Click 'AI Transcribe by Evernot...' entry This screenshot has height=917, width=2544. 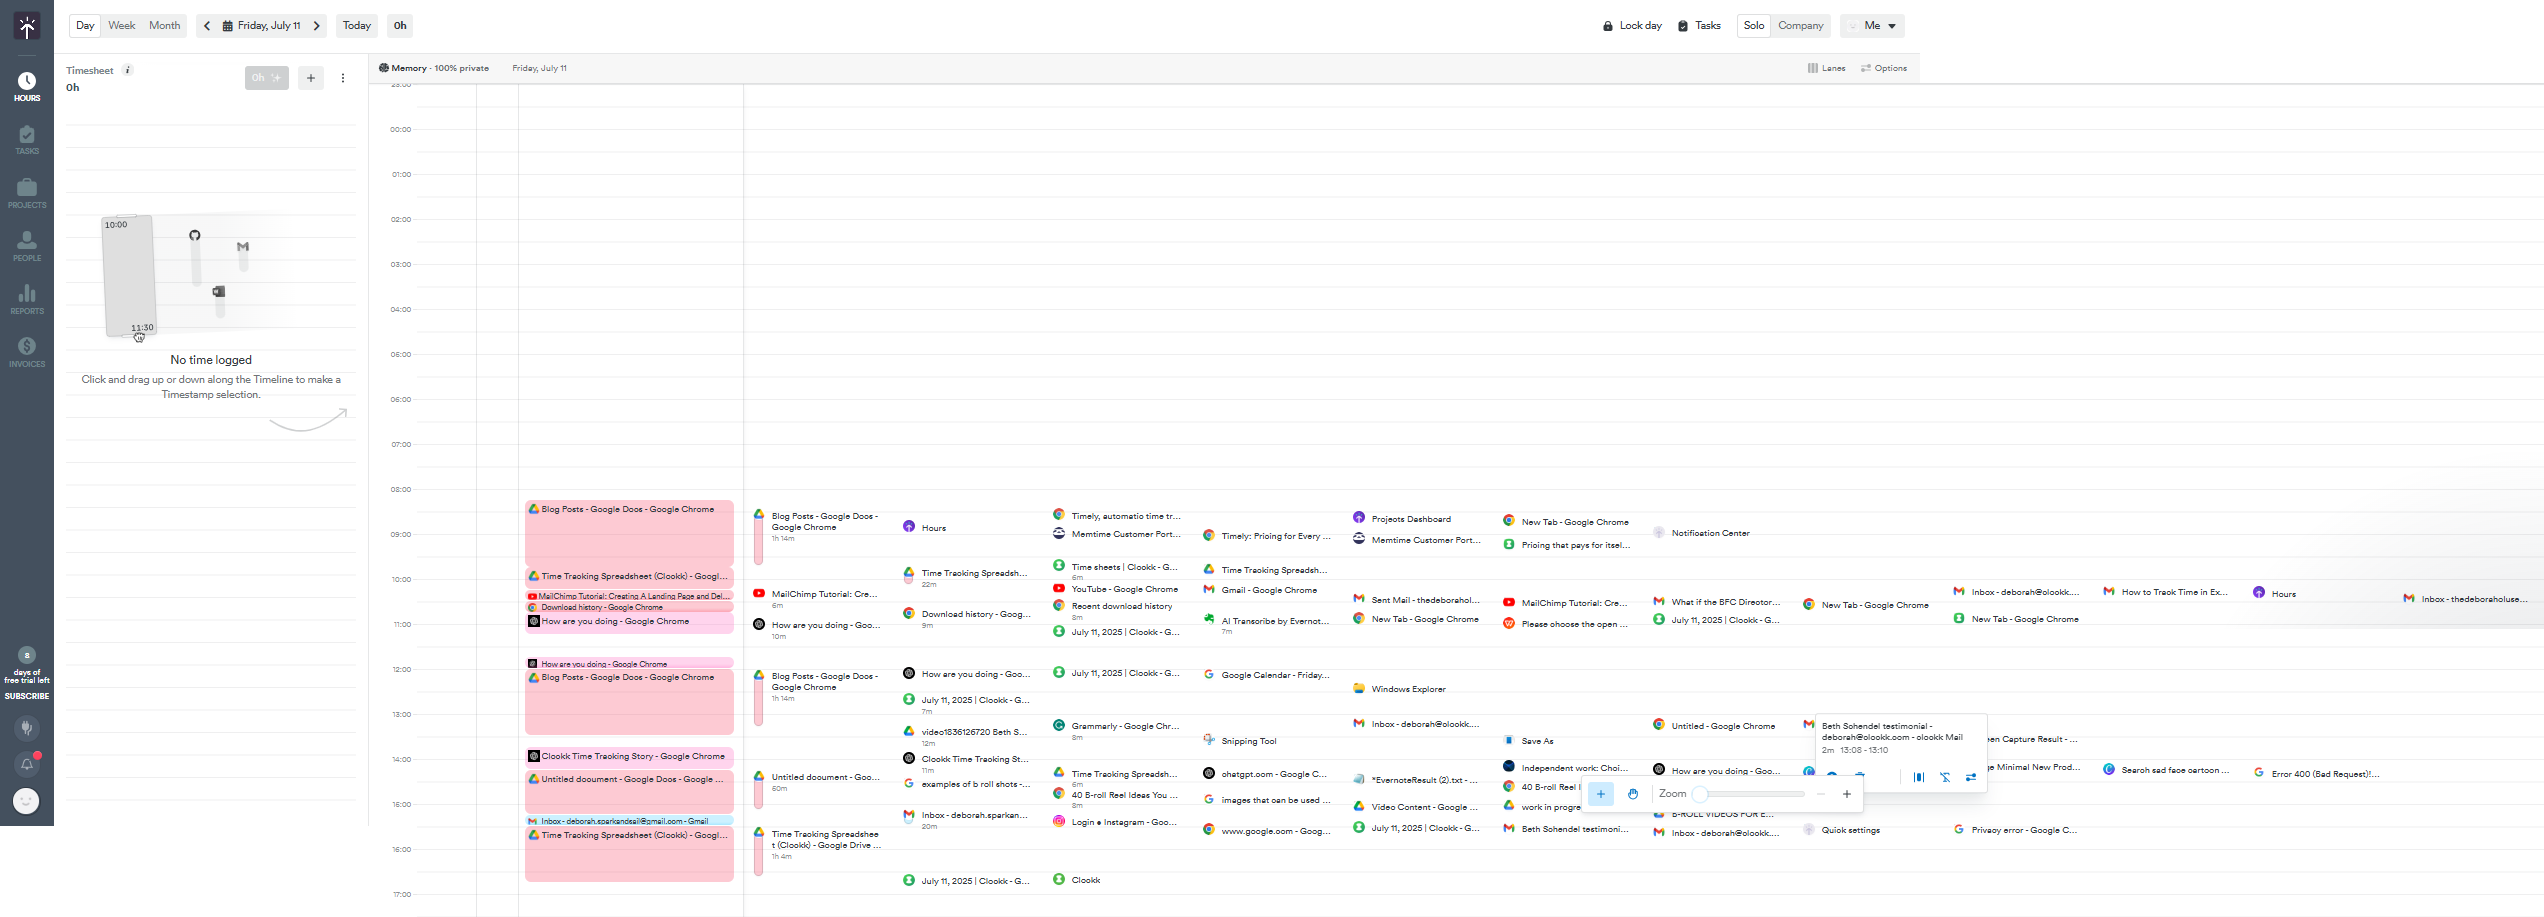[1267, 624]
